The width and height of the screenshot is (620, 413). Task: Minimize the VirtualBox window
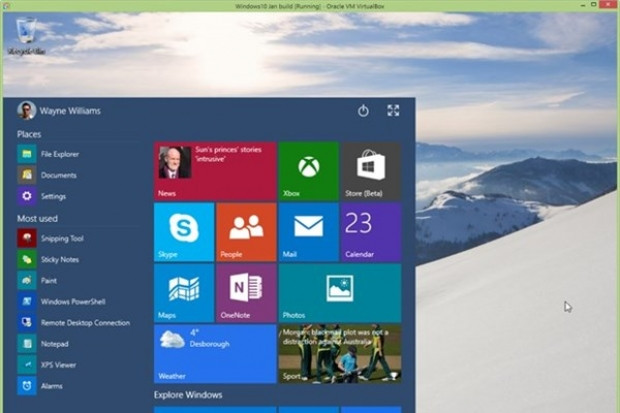point(583,5)
